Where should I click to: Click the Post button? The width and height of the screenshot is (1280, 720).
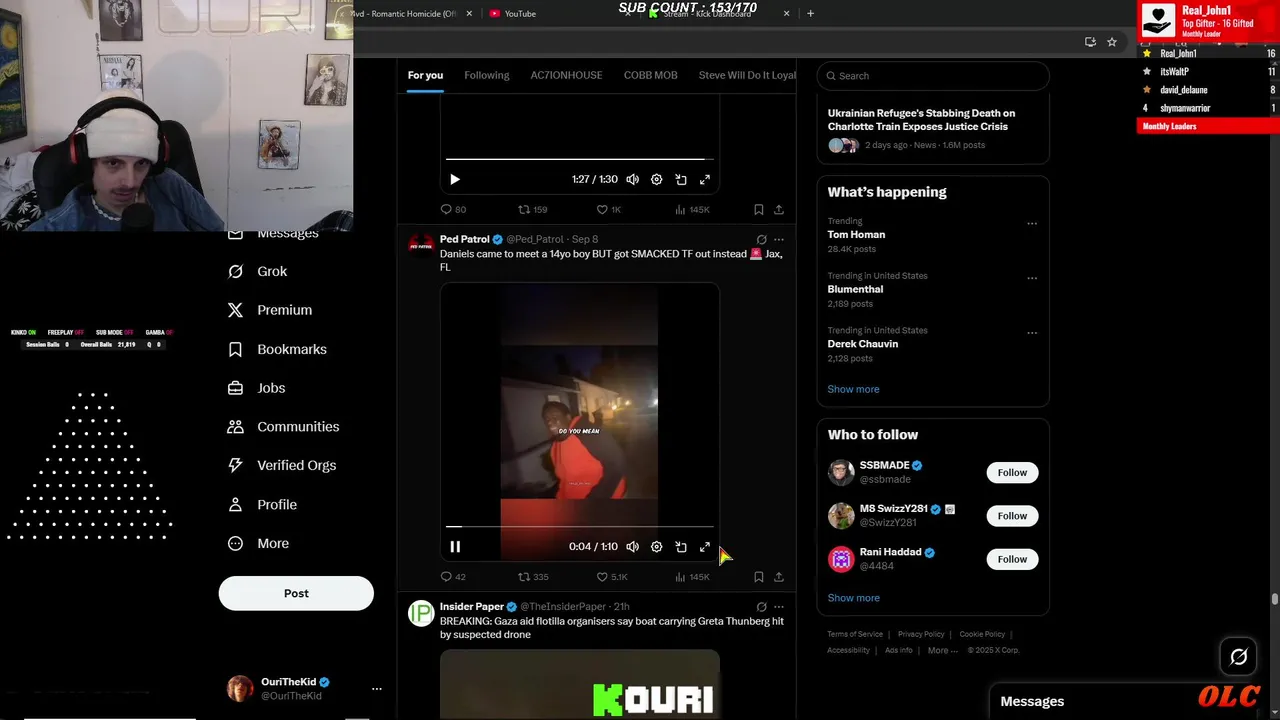pyautogui.click(x=296, y=593)
